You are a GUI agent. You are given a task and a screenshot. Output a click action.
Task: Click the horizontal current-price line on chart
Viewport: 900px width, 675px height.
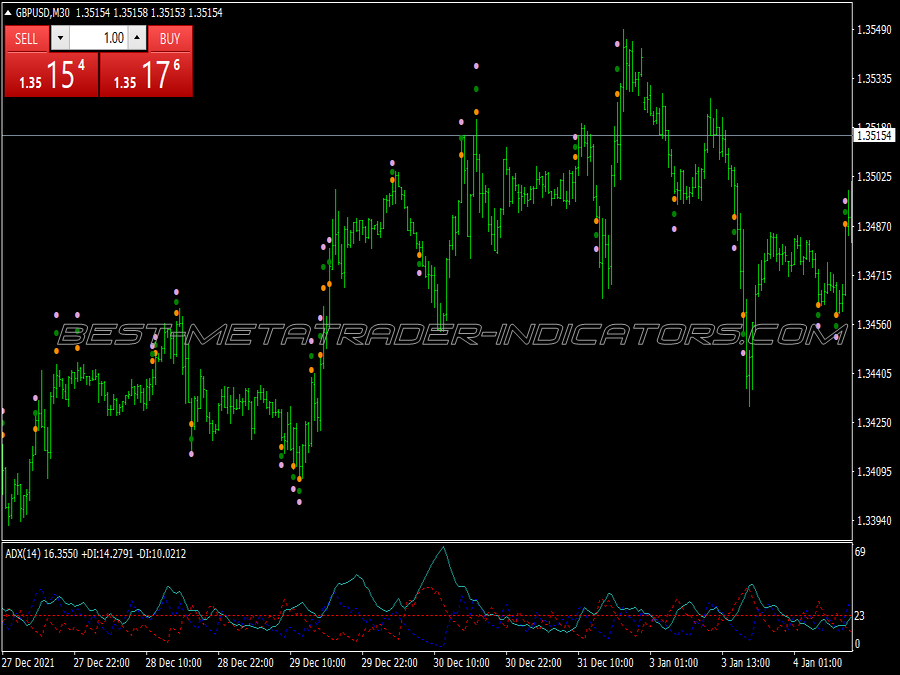click(x=427, y=135)
